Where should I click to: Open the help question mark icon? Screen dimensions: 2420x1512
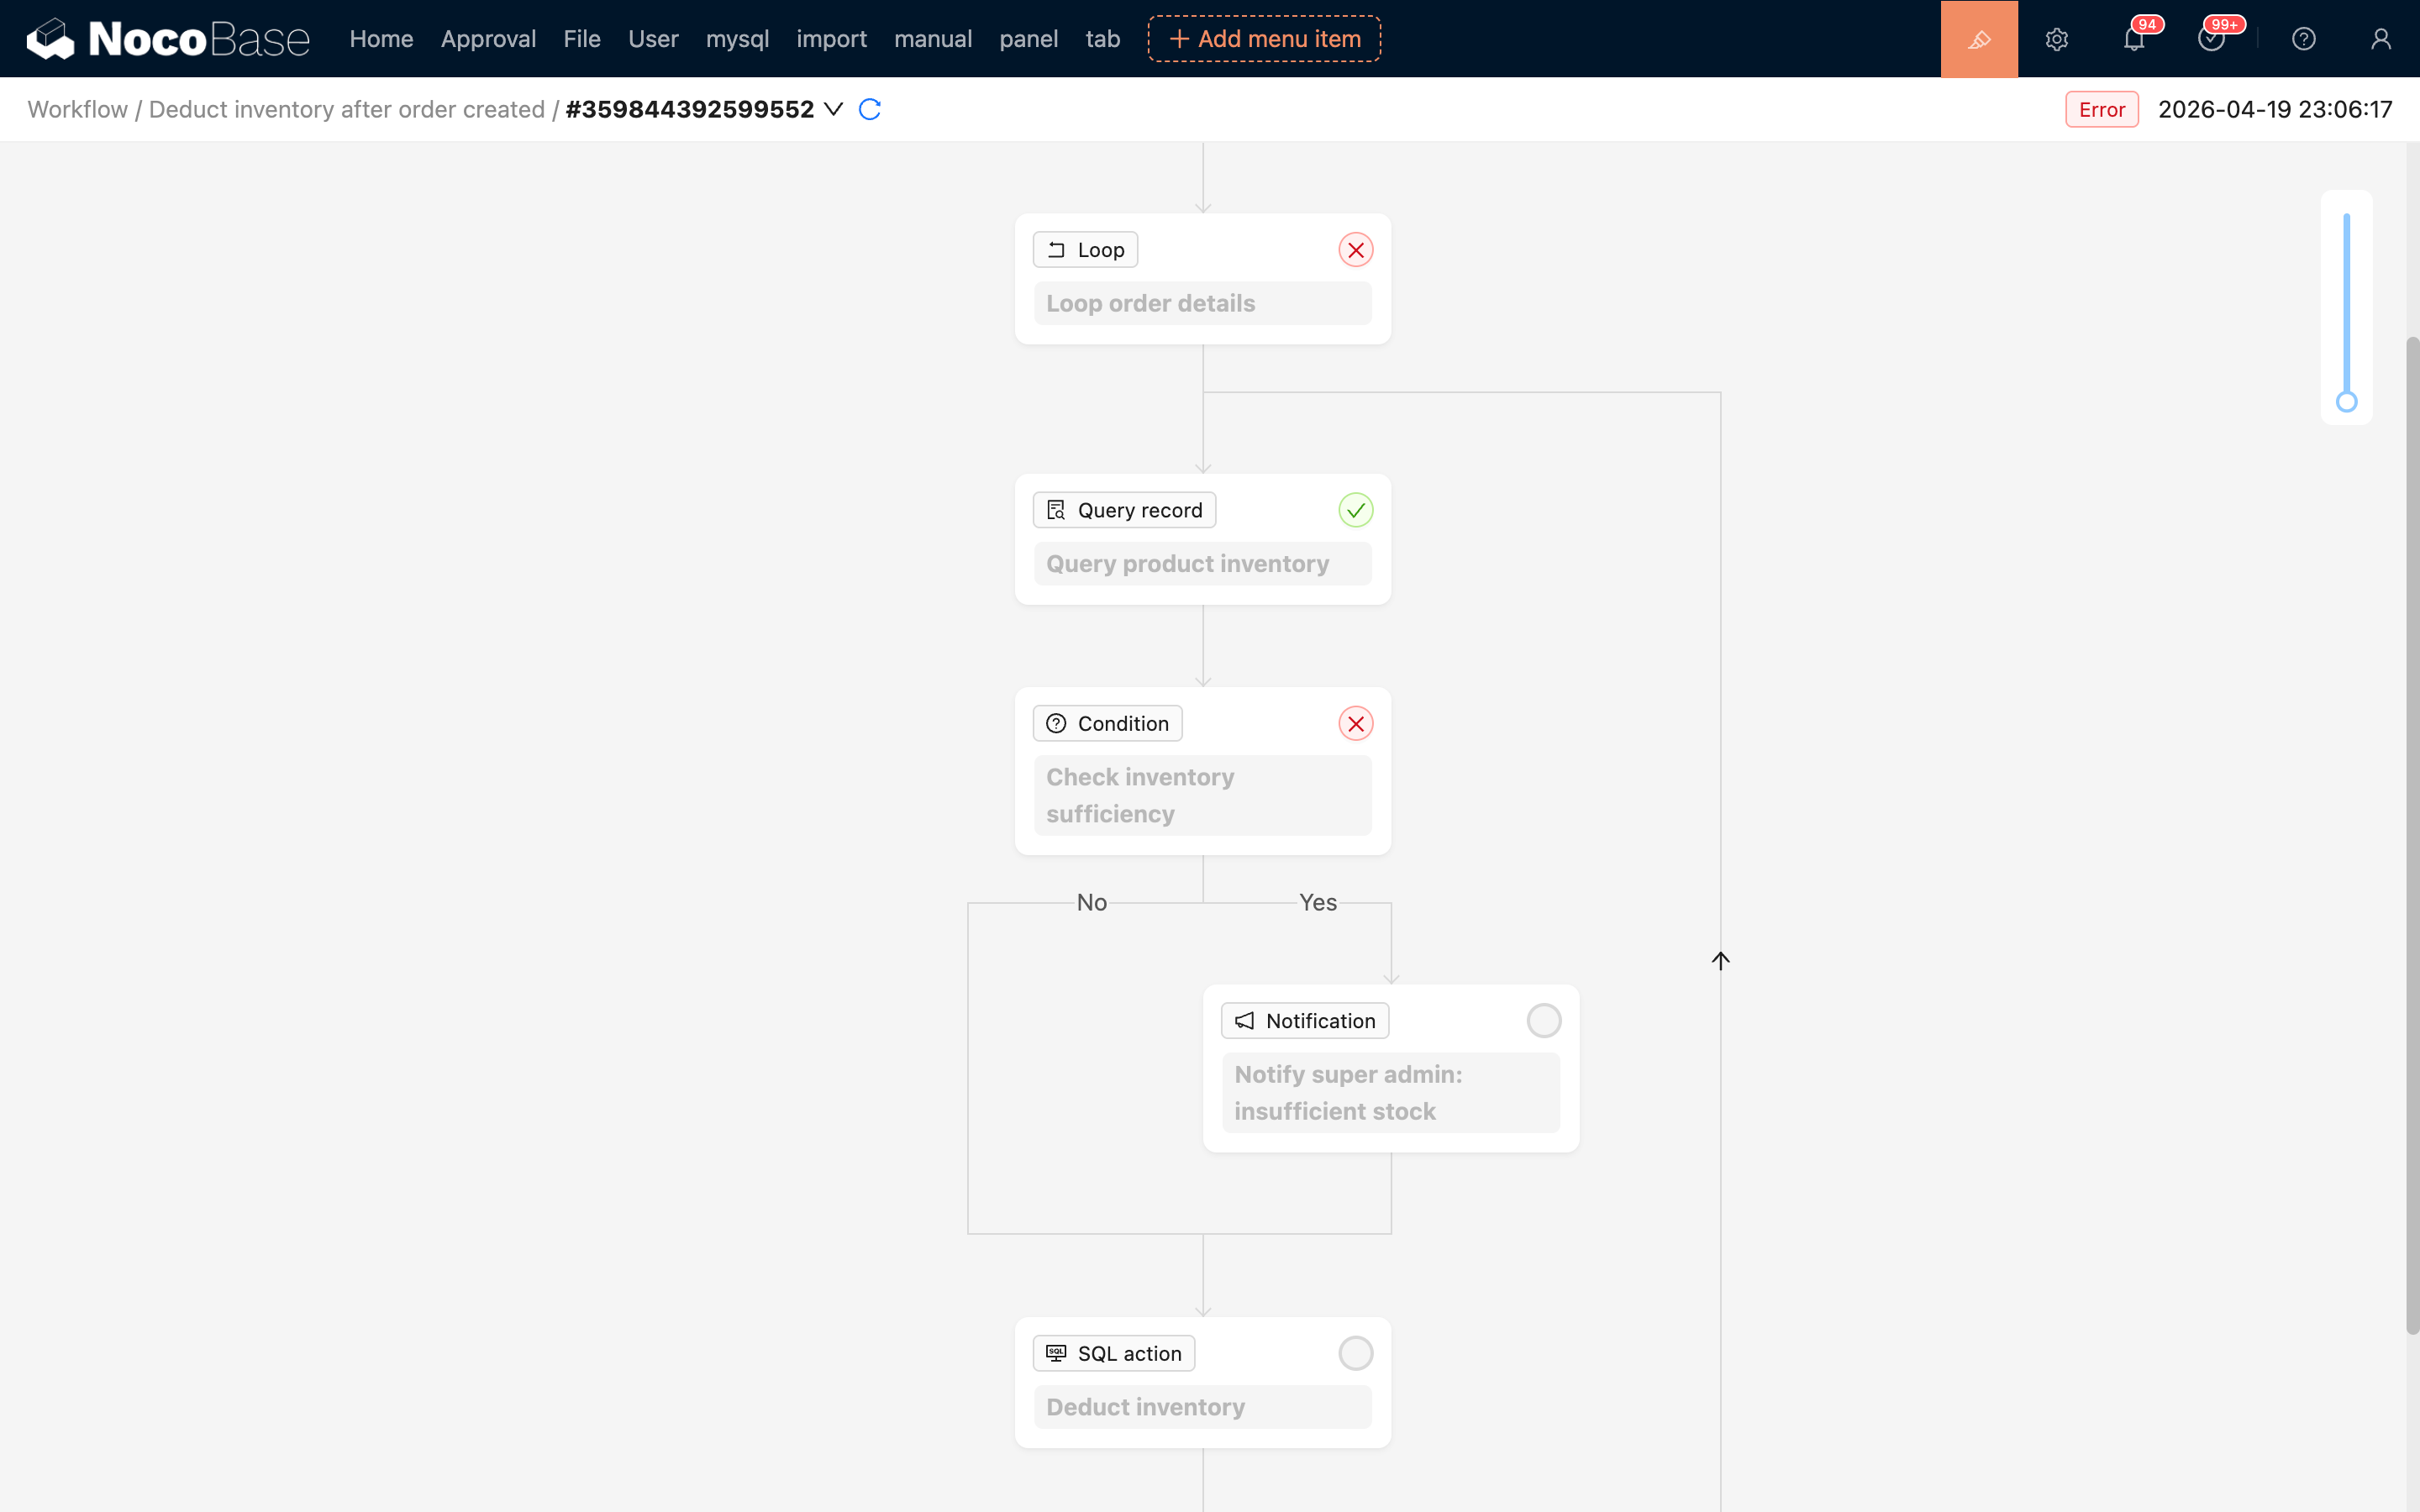[x=2303, y=39]
